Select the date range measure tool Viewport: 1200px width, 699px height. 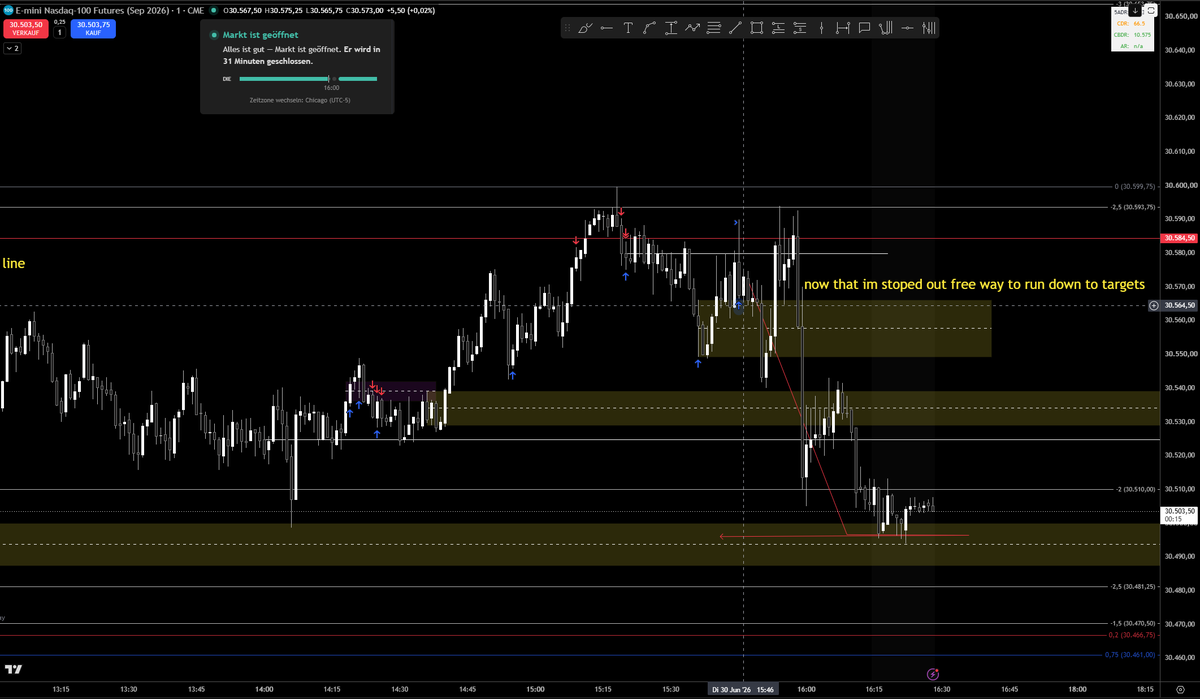[843, 28]
